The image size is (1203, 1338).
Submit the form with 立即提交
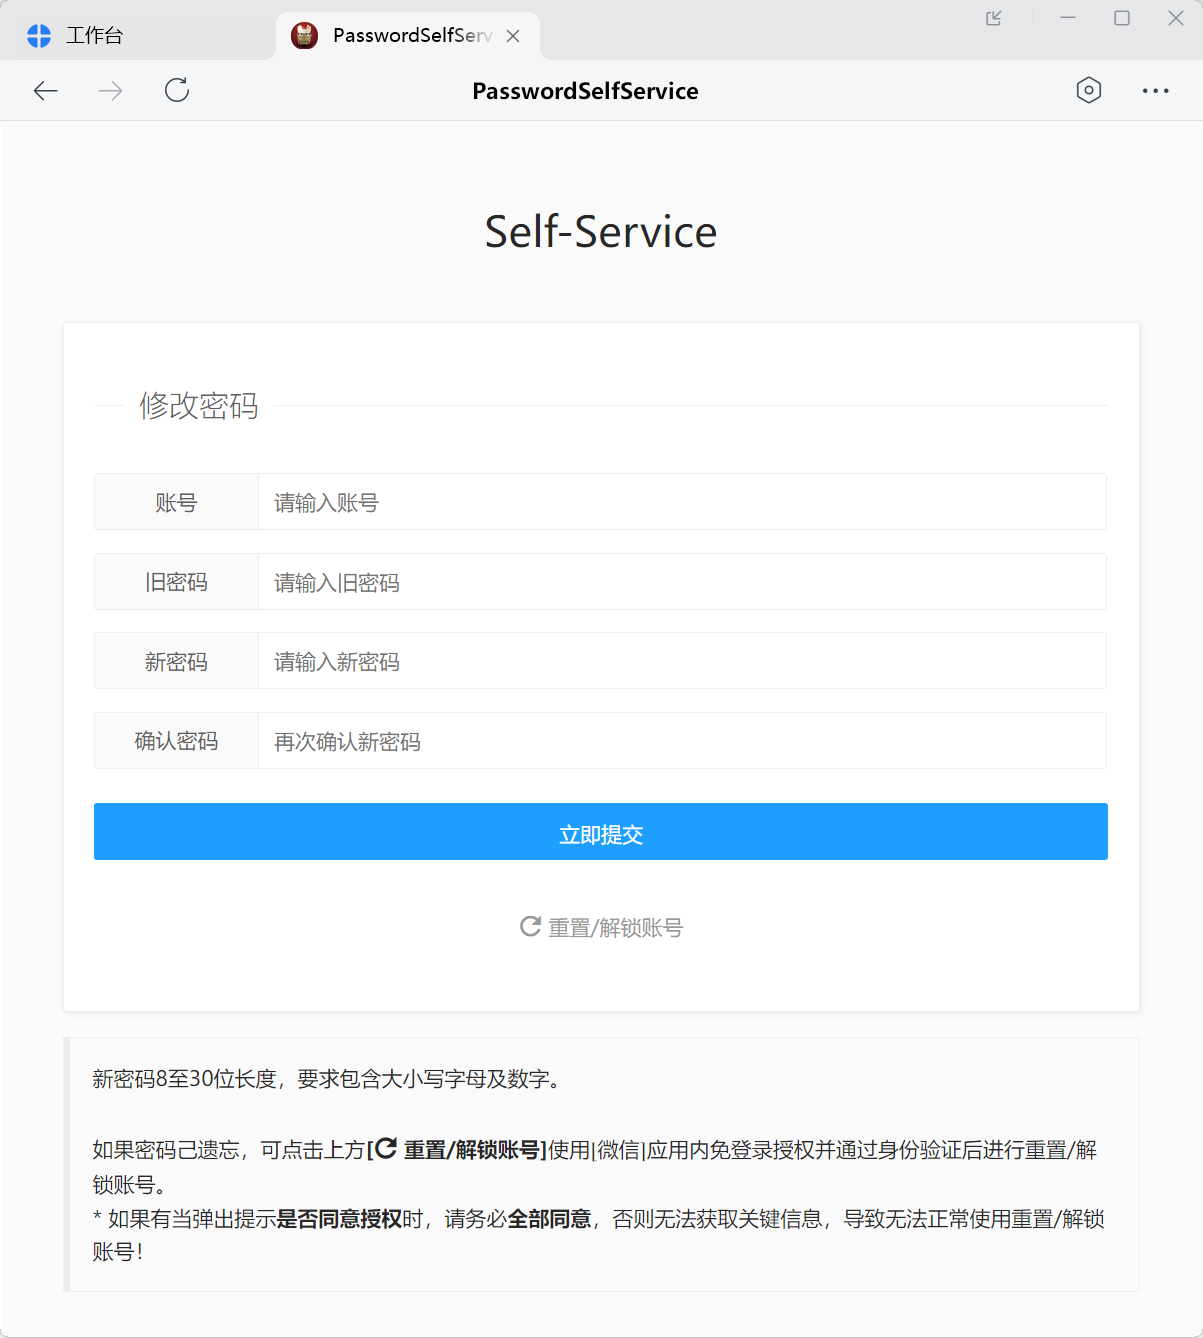(600, 832)
